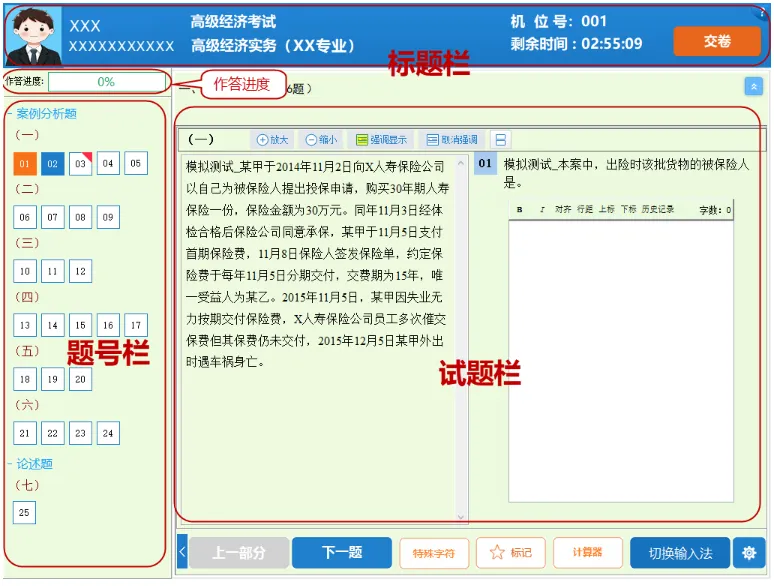The image size is (774, 586).
Task: Submit the exam with 交卷
Action: click(717, 41)
